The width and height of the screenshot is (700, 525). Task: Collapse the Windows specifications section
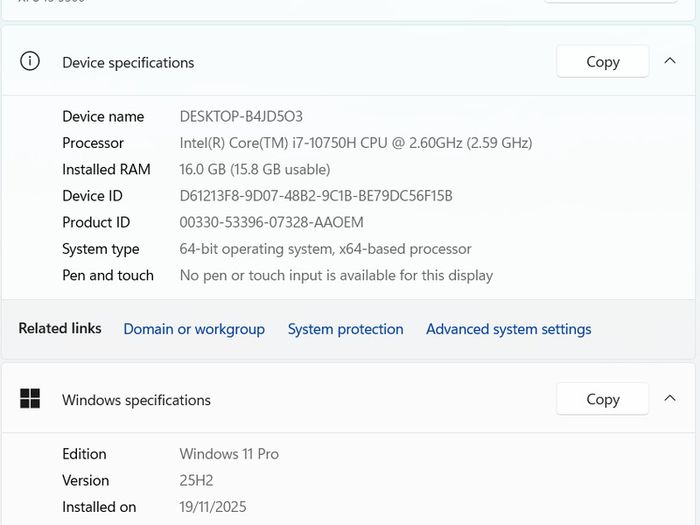coord(670,398)
